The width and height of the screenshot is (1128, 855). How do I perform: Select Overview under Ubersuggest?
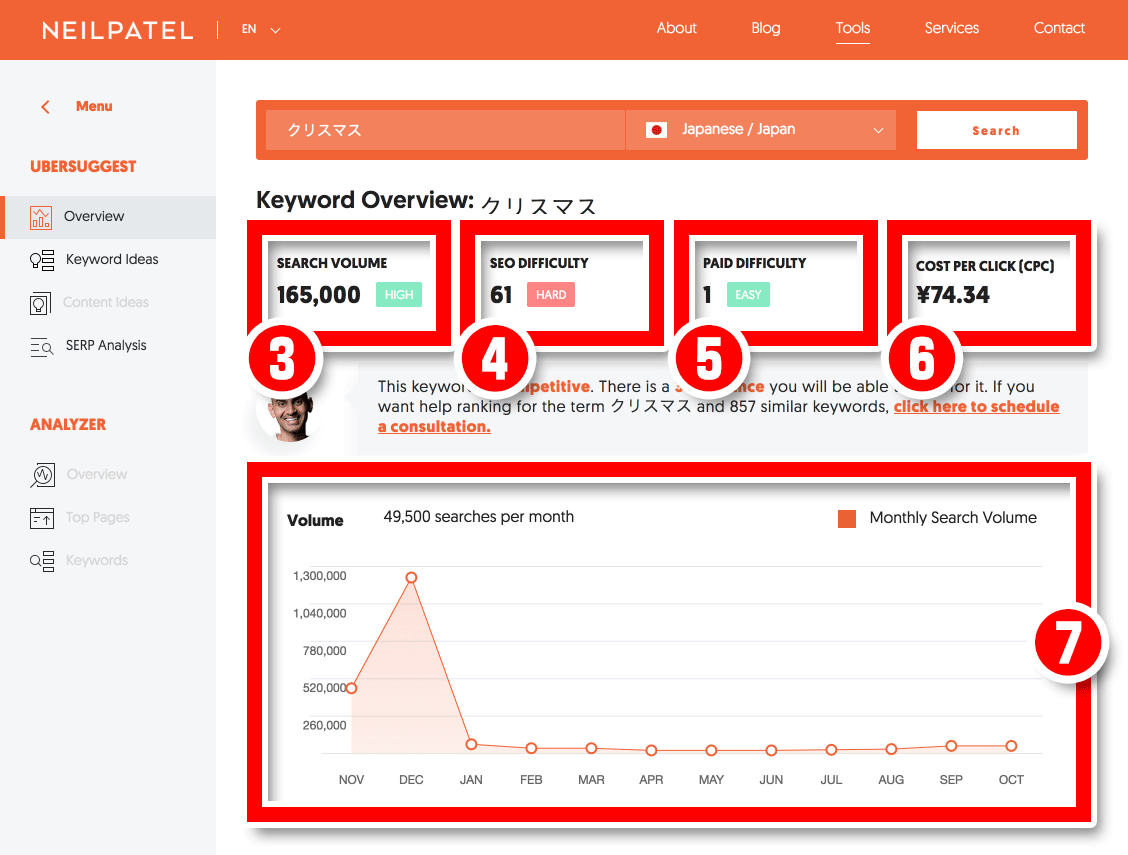(x=94, y=216)
